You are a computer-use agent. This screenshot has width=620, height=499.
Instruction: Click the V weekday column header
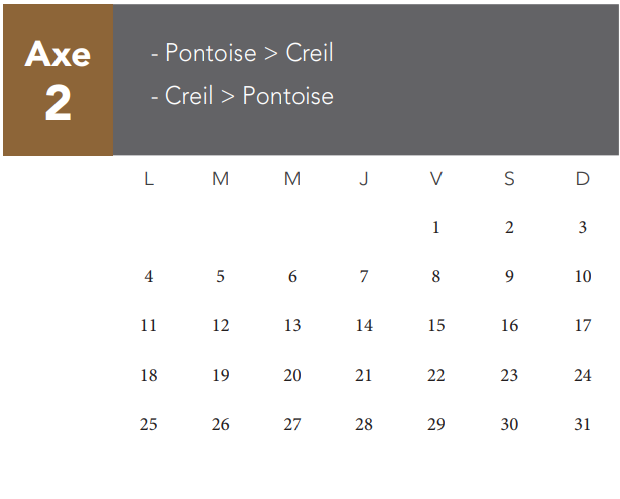pyautogui.click(x=436, y=179)
